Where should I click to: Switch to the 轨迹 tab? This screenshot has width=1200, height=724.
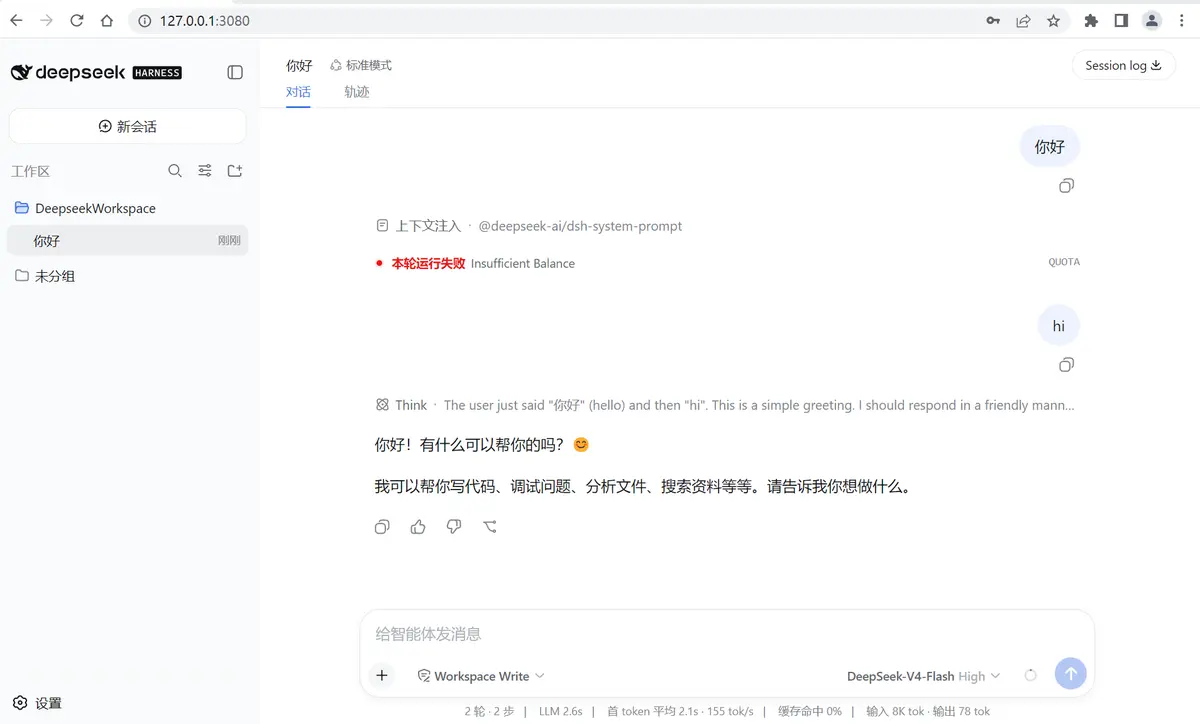click(x=357, y=92)
